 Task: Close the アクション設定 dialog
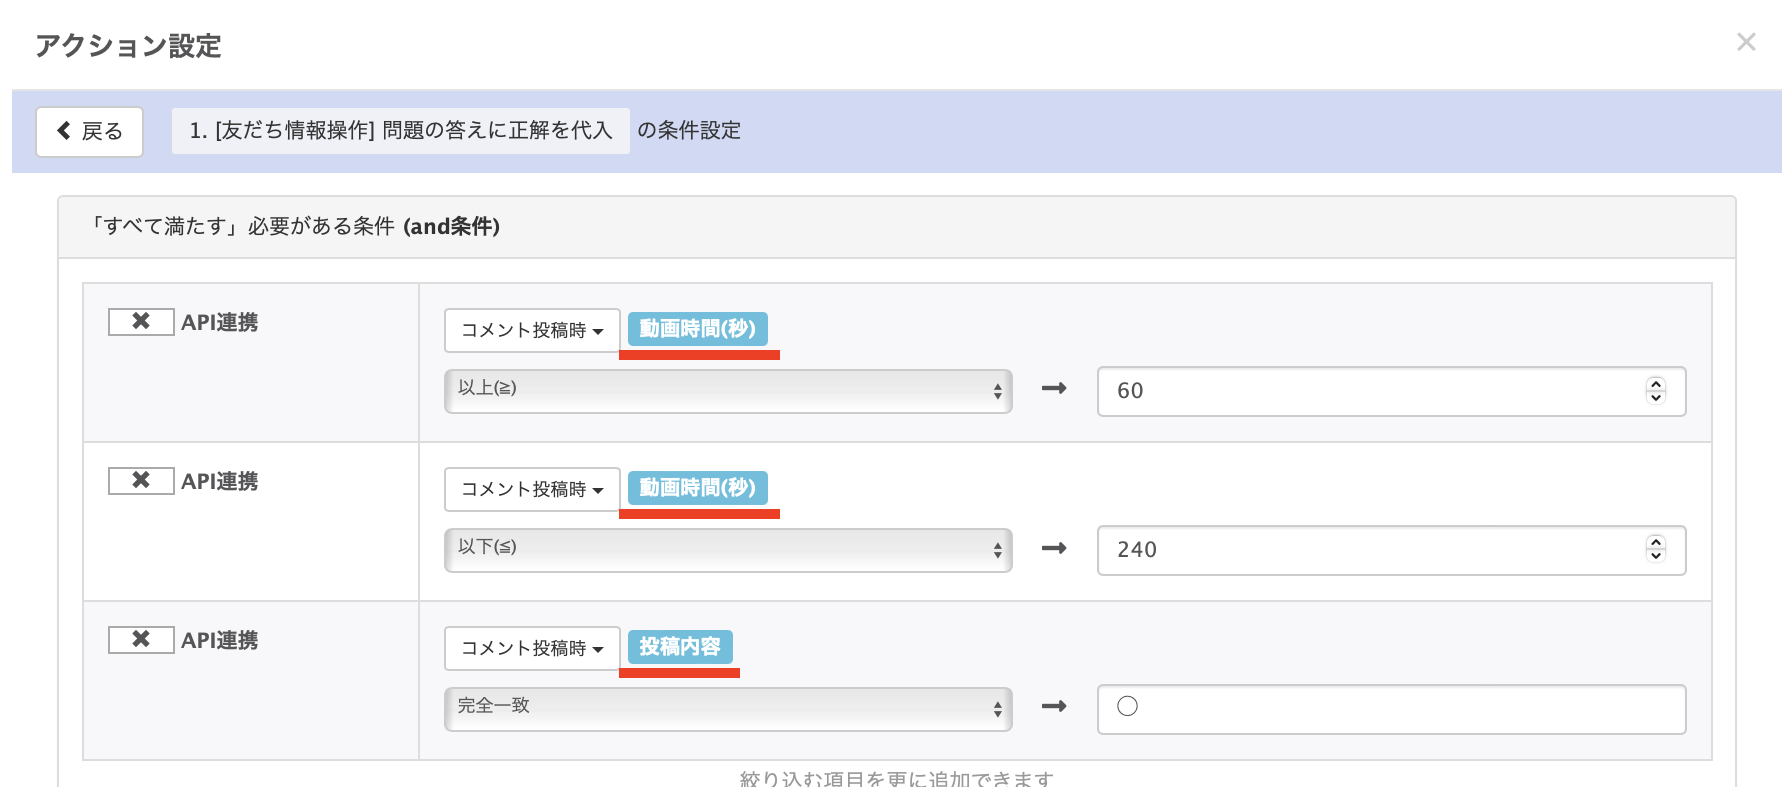click(1746, 42)
